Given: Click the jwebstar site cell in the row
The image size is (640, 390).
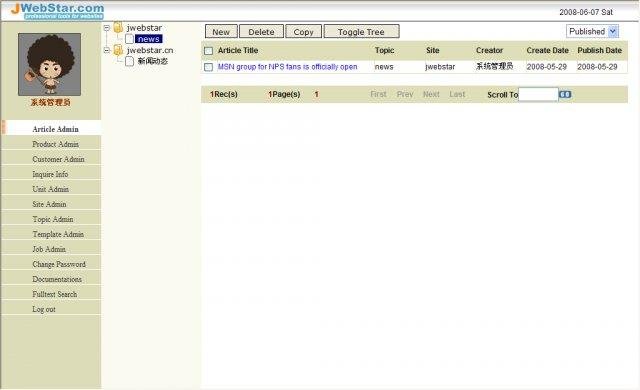Looking at the screenshot, I should tap(440, 67).
